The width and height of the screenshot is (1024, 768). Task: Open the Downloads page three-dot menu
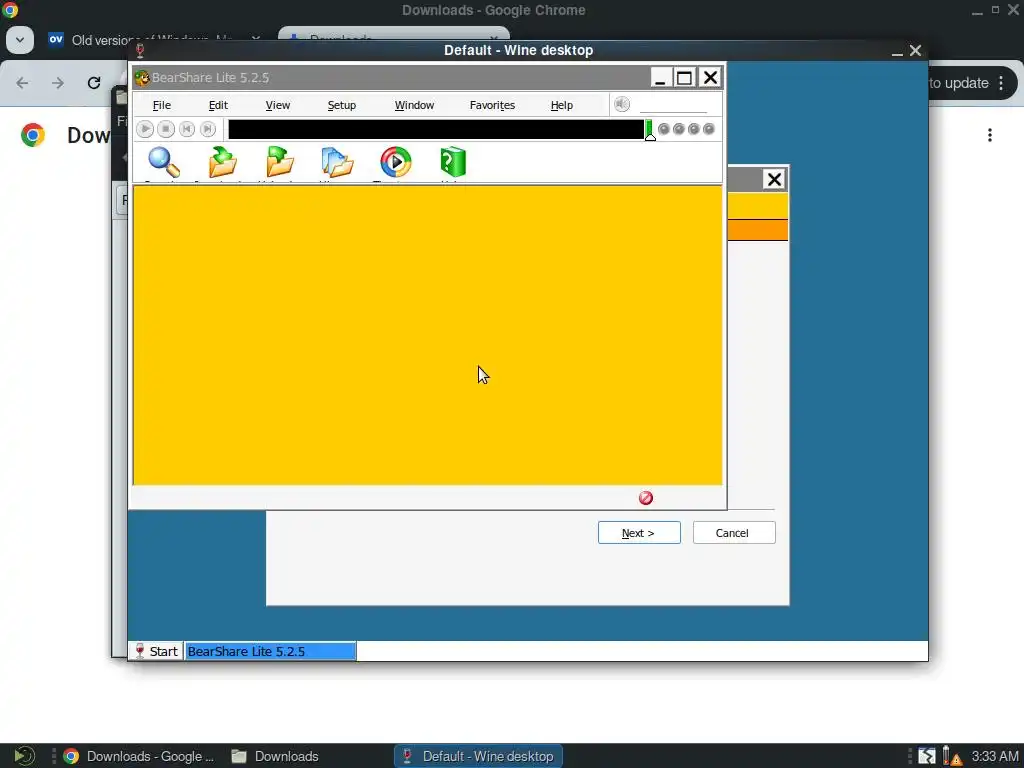[x=990, y=135]
